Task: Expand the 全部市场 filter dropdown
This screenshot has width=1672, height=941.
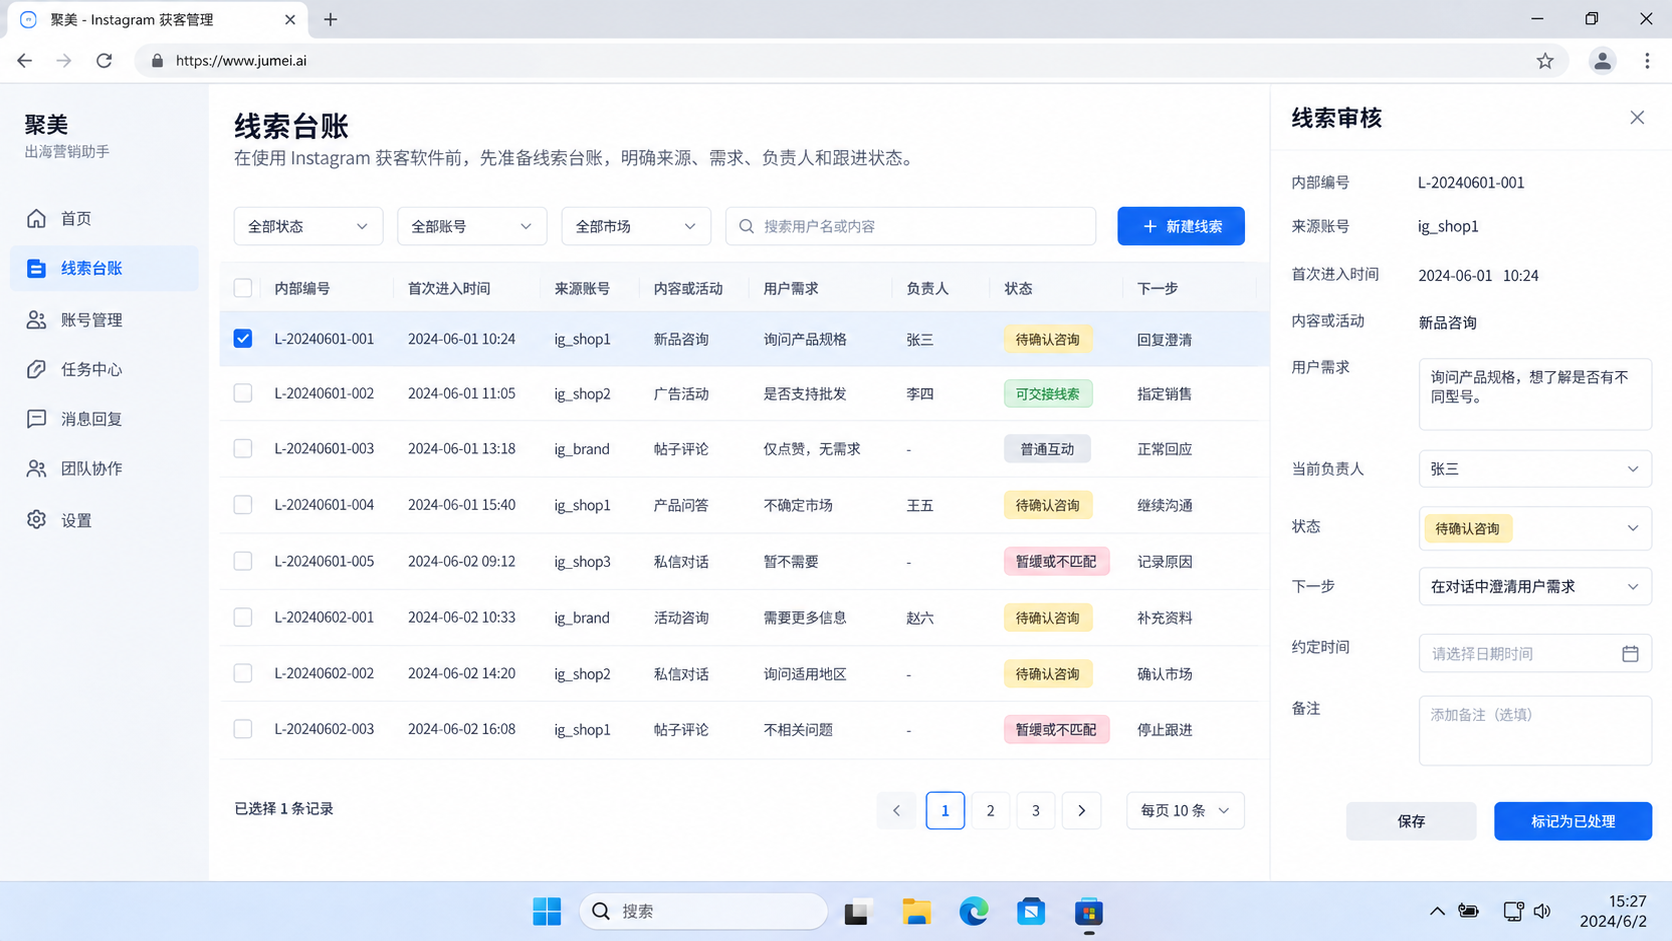Action: tap(636, 226)
